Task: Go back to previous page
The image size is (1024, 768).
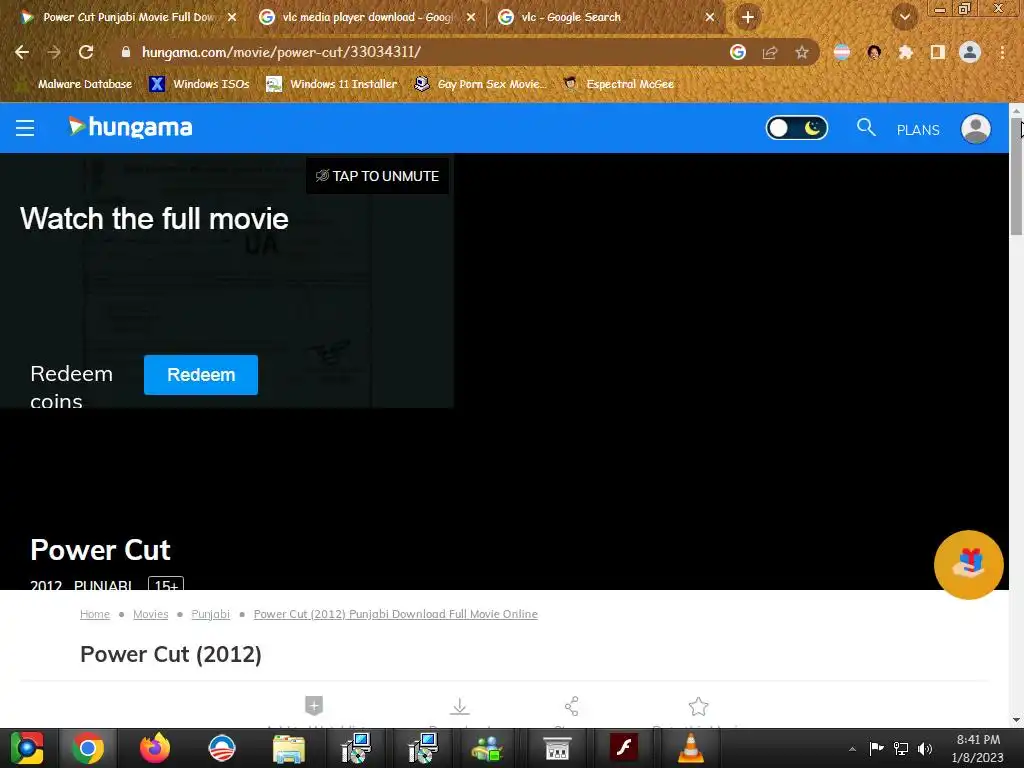Action: [22, 52]
